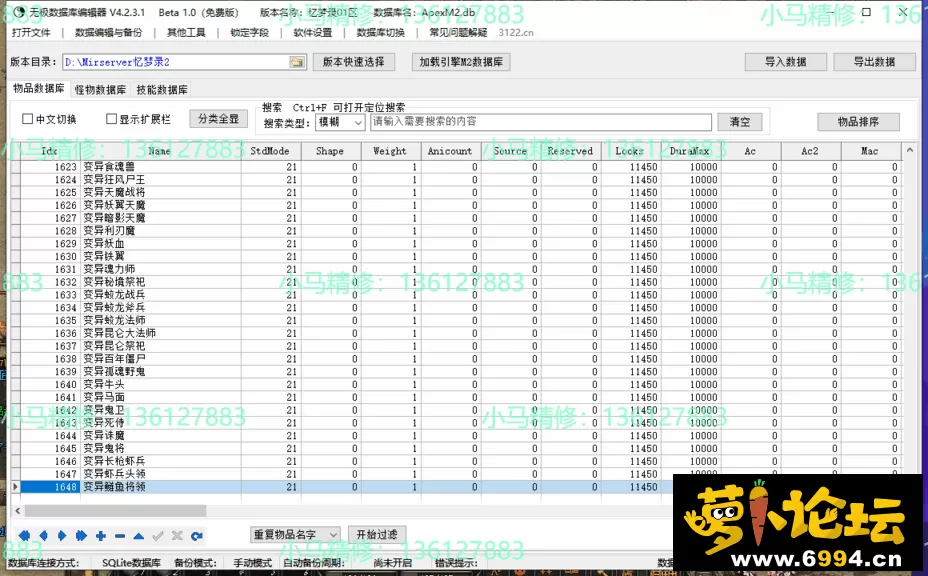Image resolution: width=928 pixels, height=576 pixels.
Task: Switch to the 怪物数据库 tab
Action: click(100, 90)
